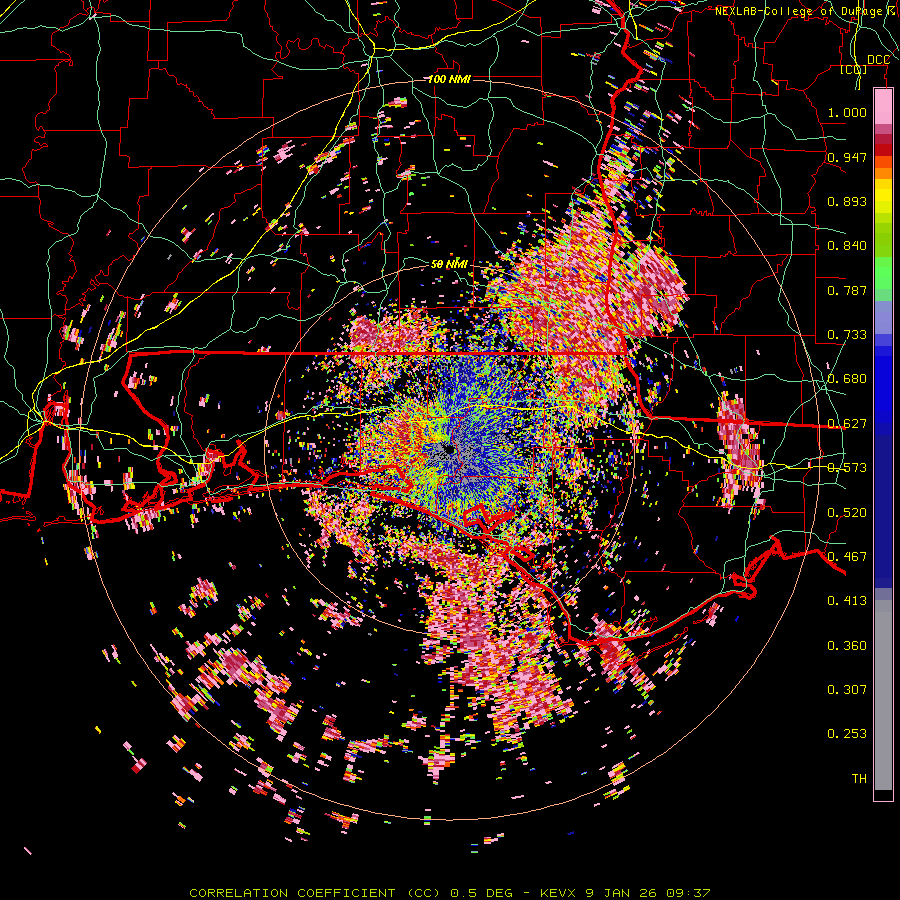Click the 0.467 scale value
900x900 pixels.
pyautogui.click(x=847, y=557)
